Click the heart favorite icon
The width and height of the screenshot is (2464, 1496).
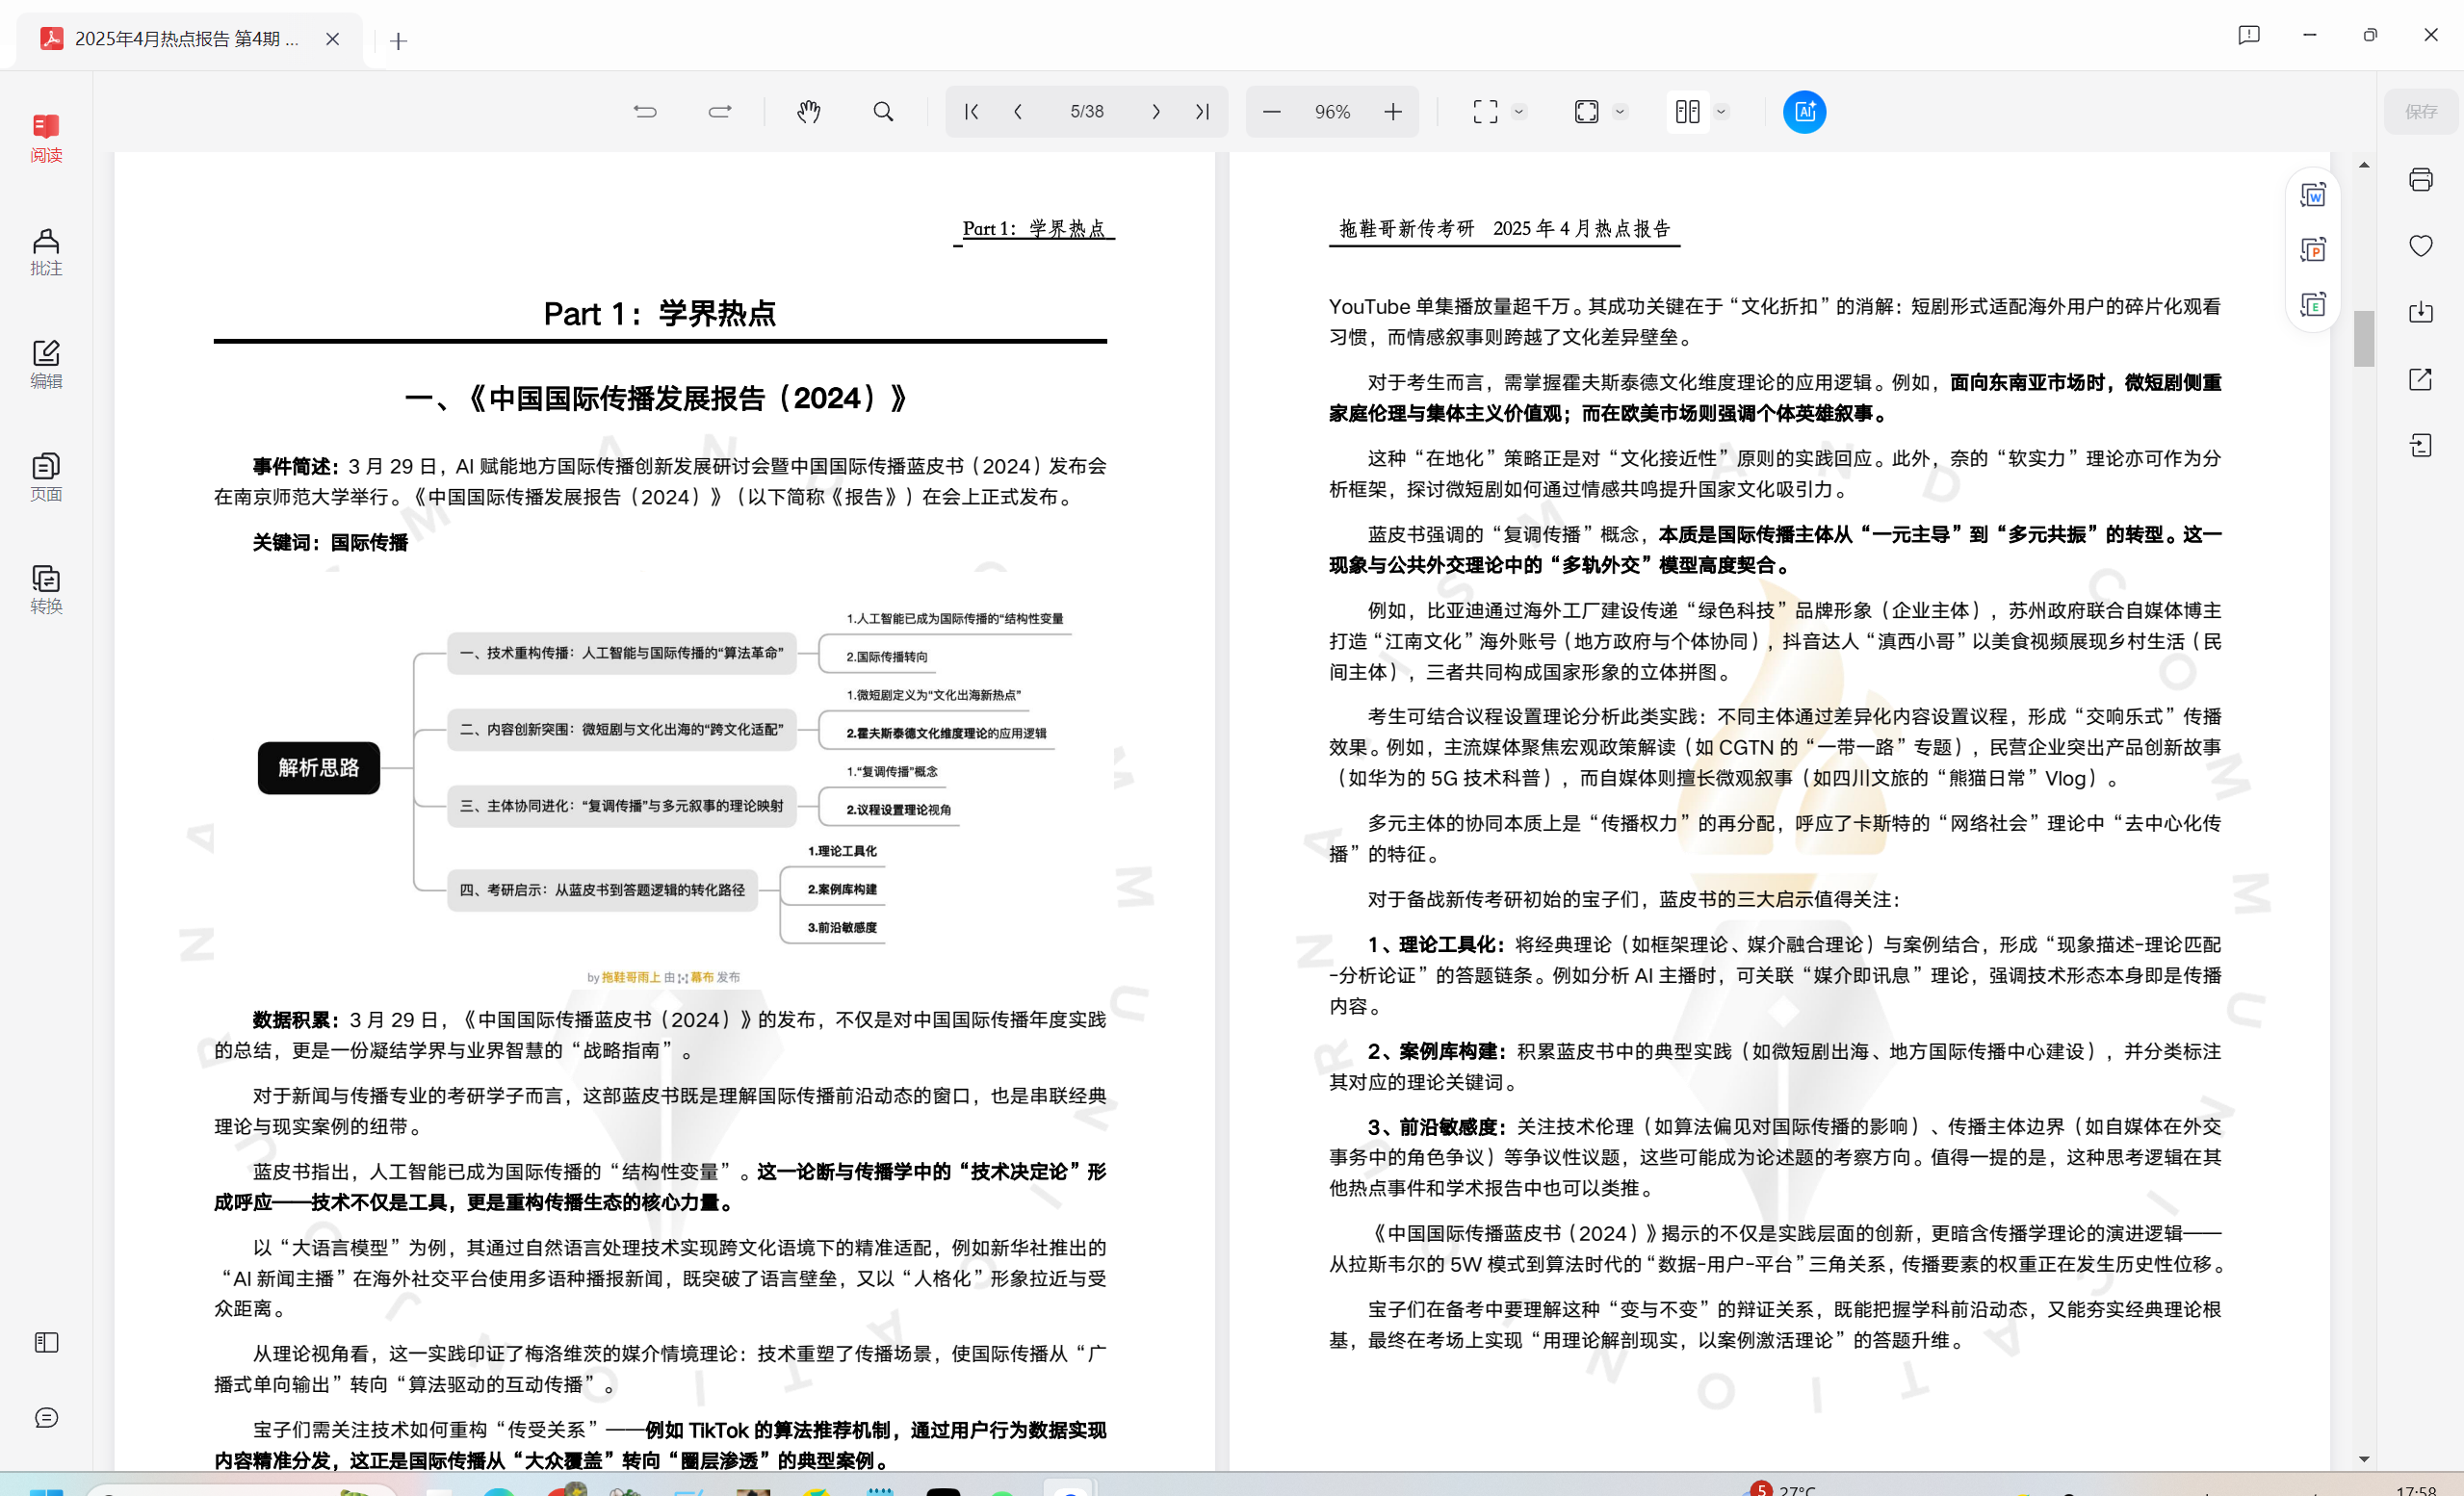click(x=2420, y=246)
